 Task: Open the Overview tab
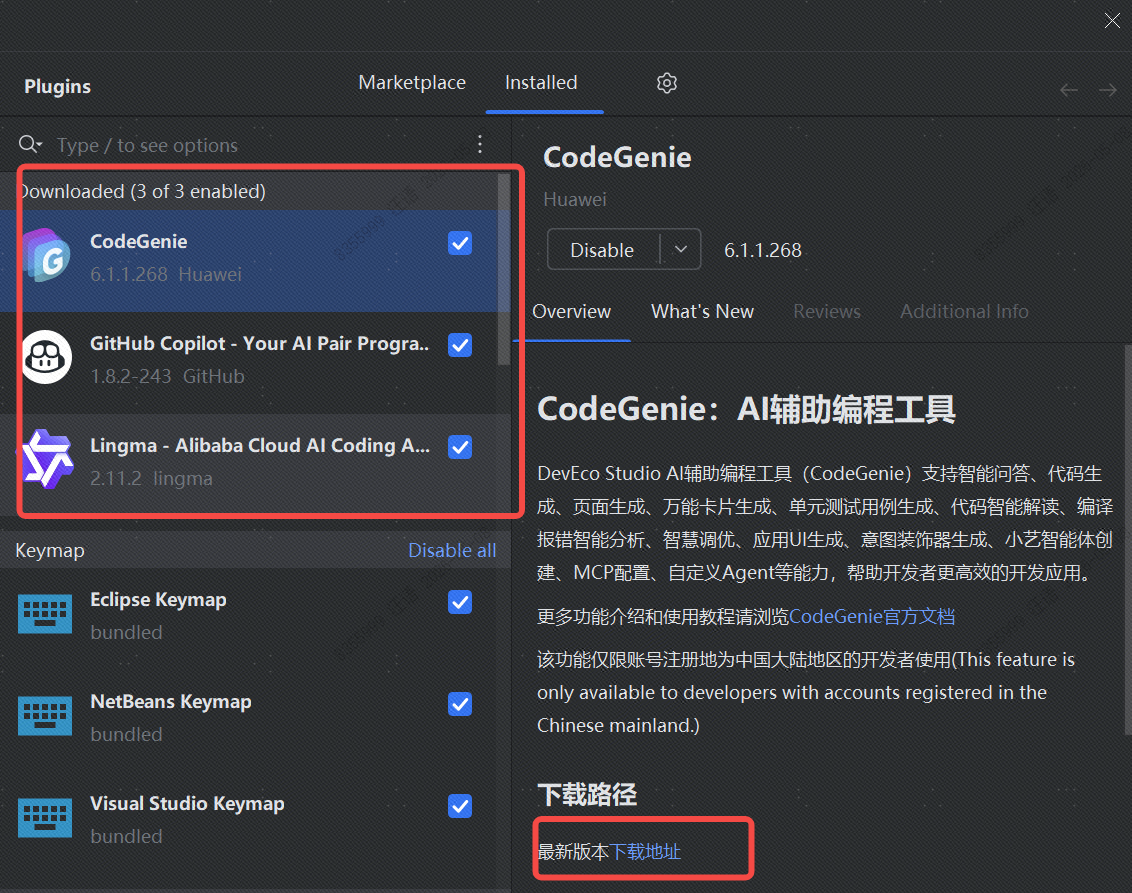572,311
